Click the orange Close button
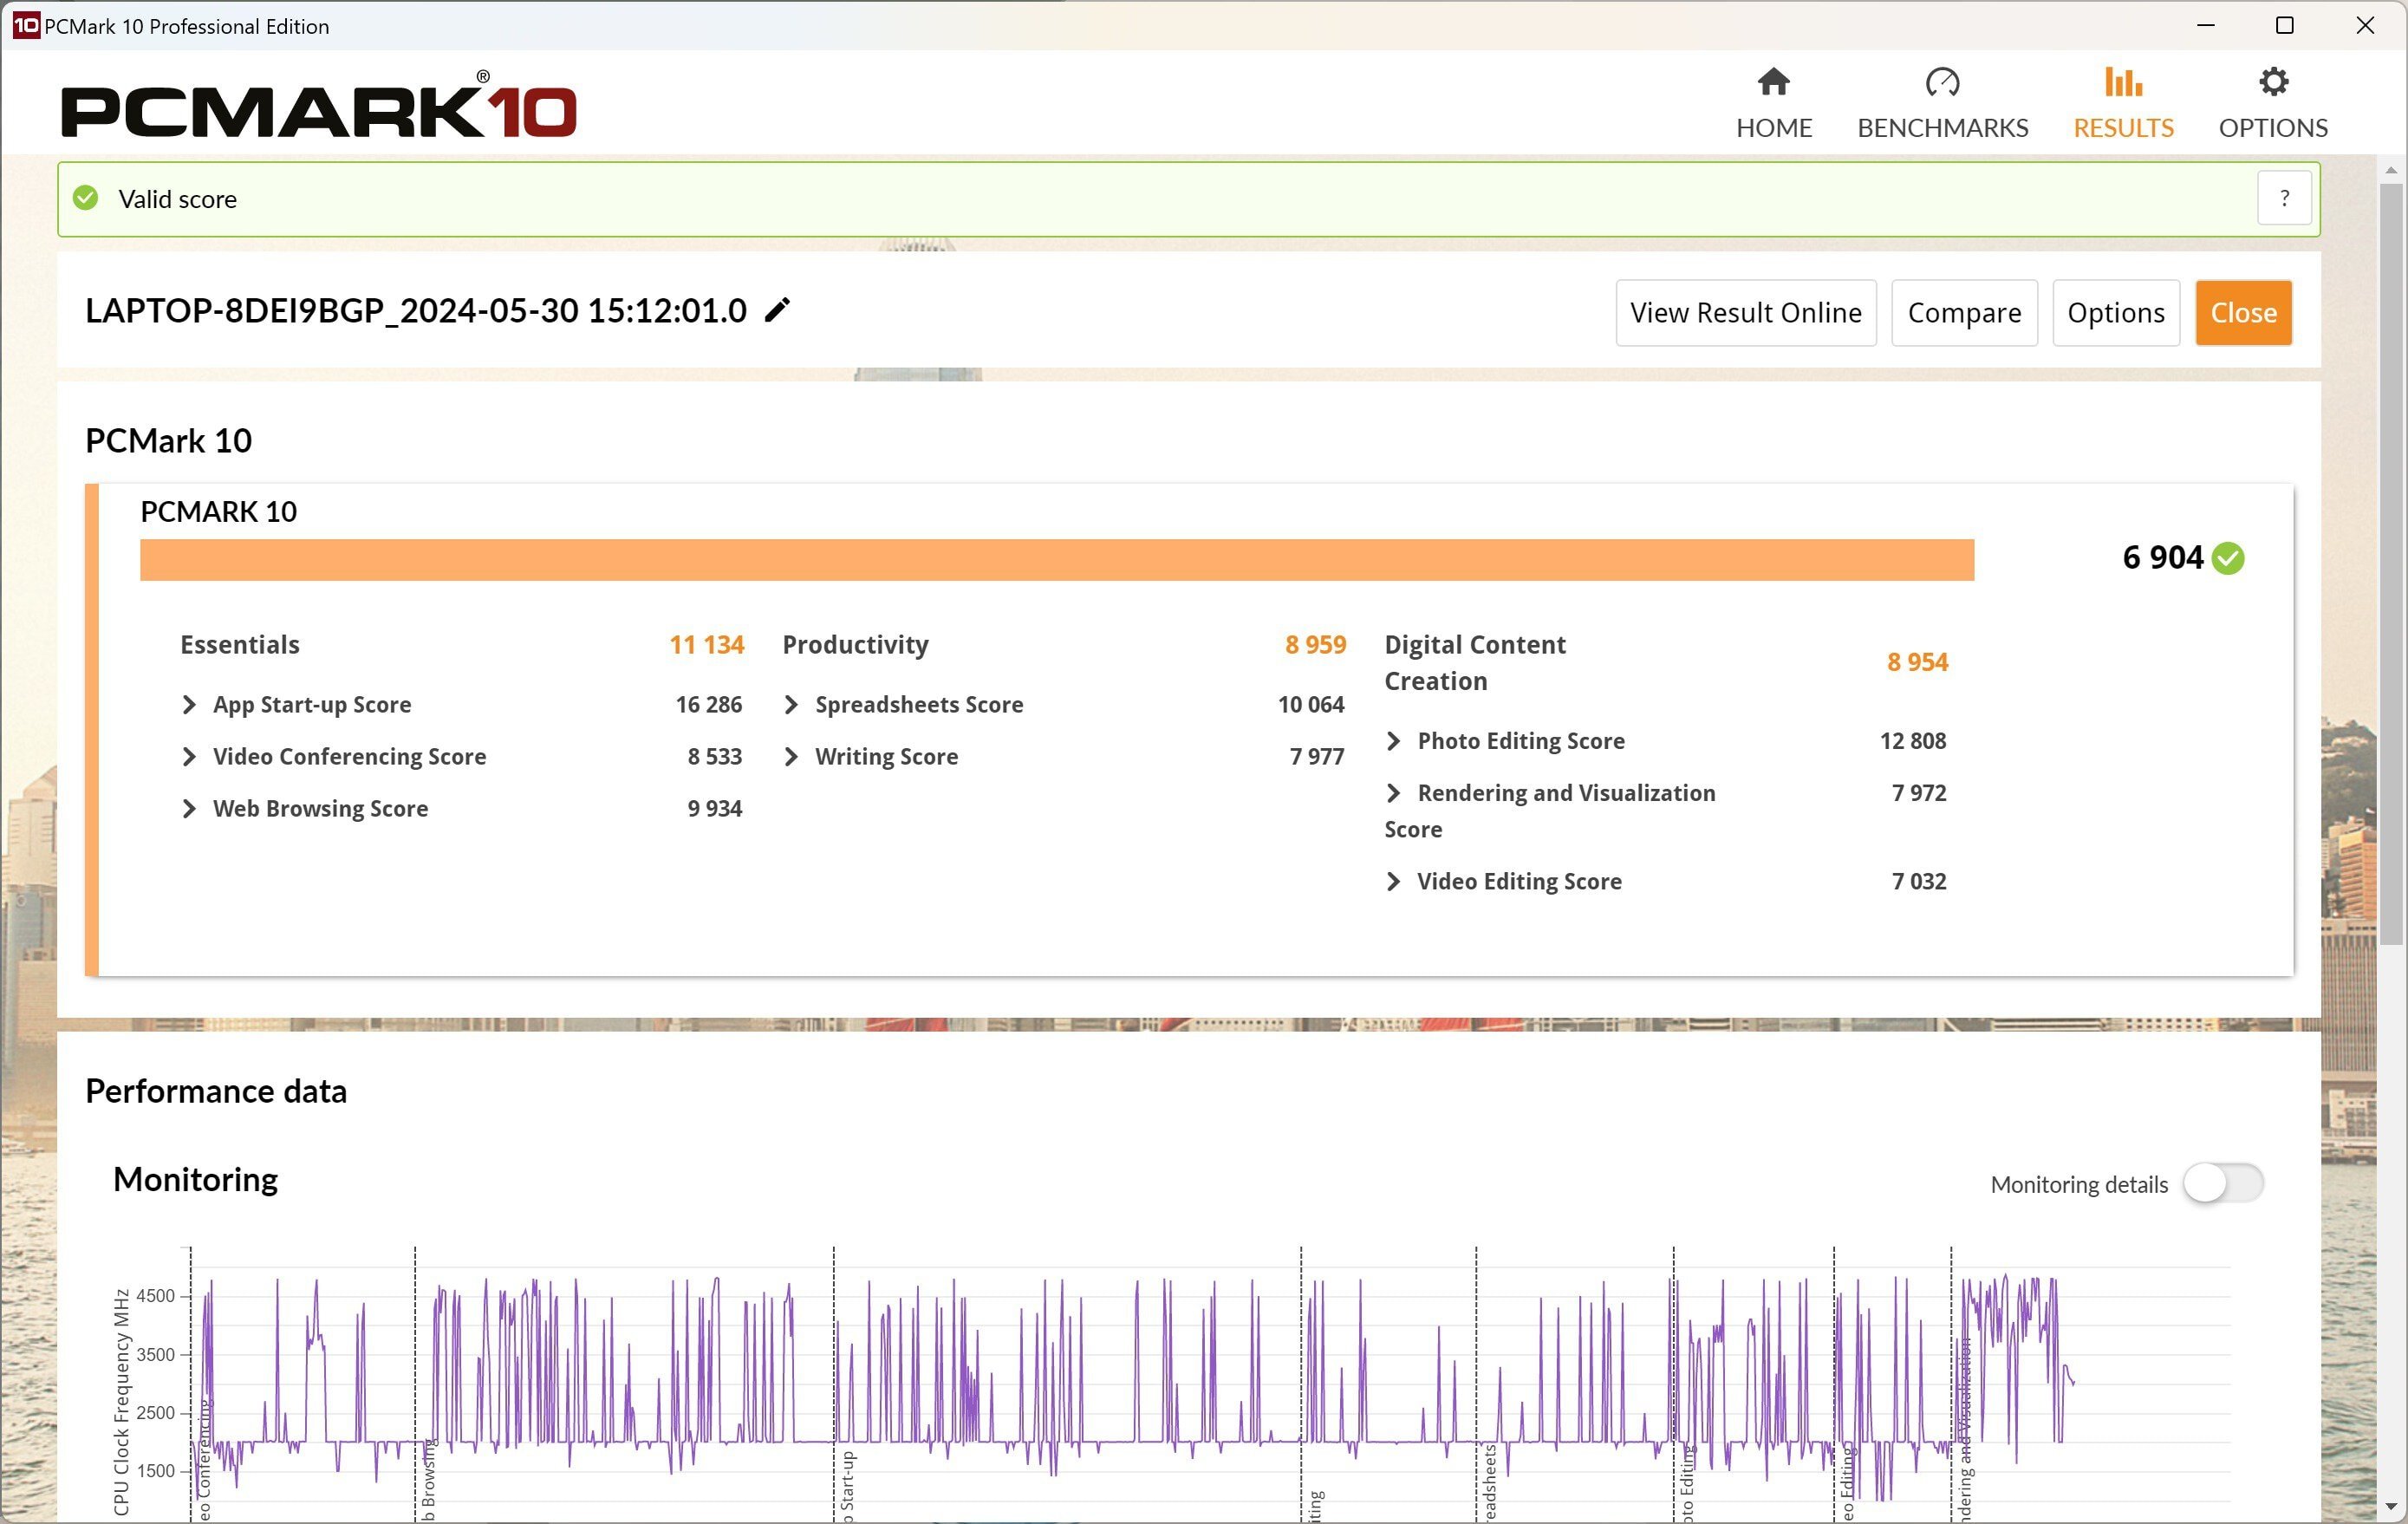This screenshot has width=2408, height=1524. [x=2243, y=313]
